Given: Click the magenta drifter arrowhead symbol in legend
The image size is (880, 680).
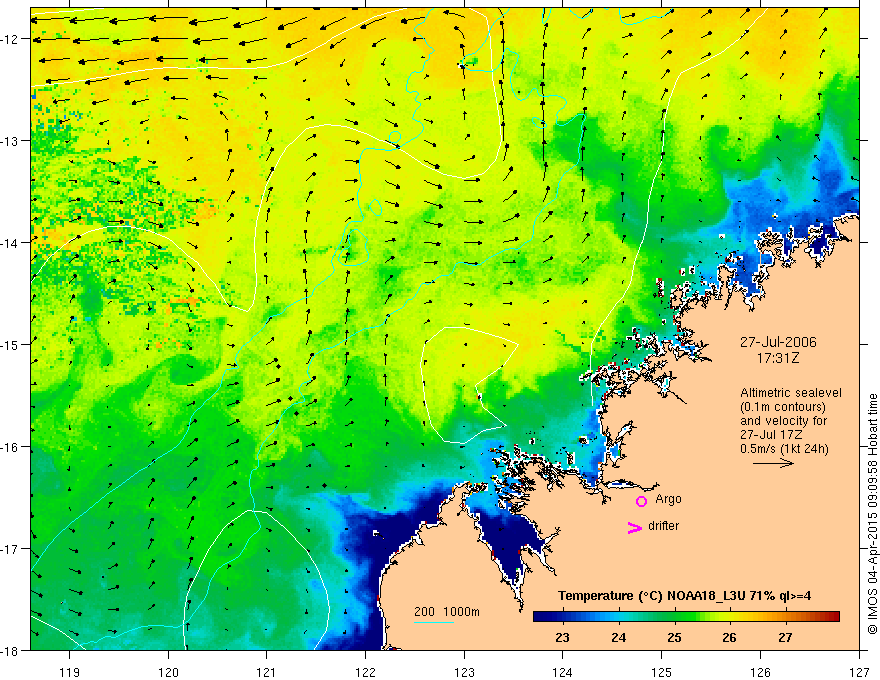Looking at the screenshot, I should tap(635, 527).
